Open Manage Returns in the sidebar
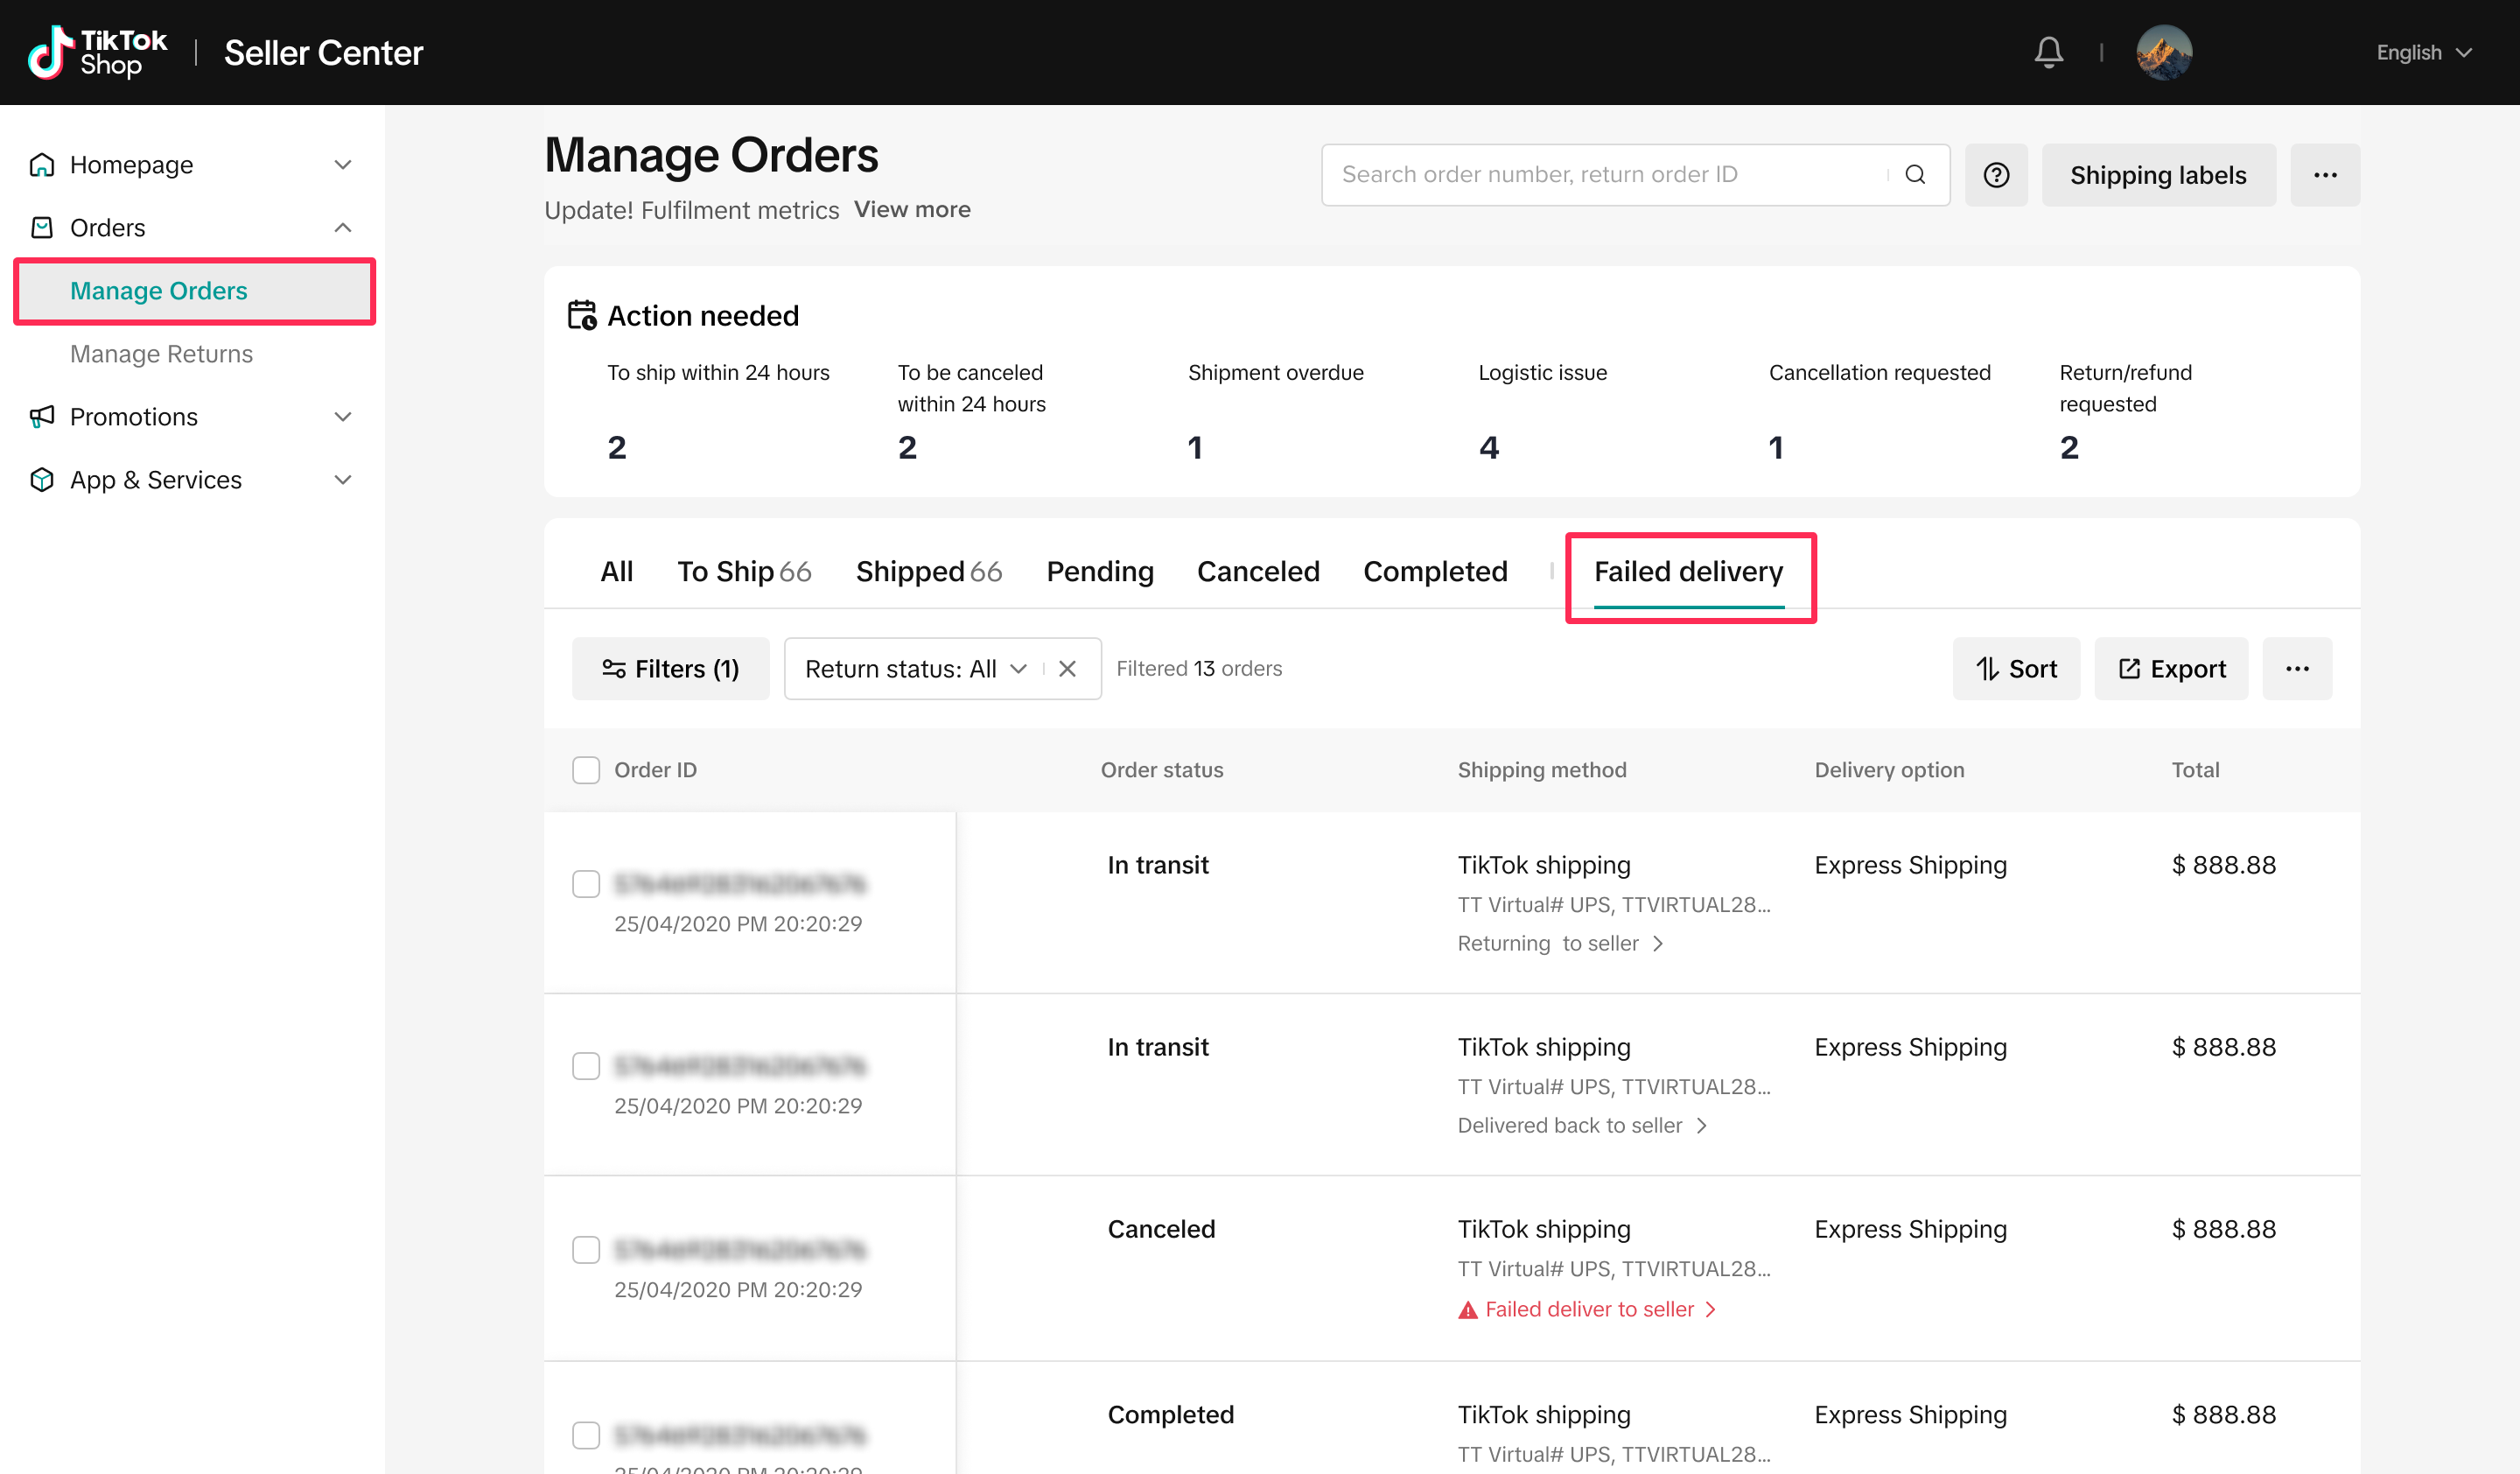The height and width of the screenshot is (1474, 2520). click(161, 354)
